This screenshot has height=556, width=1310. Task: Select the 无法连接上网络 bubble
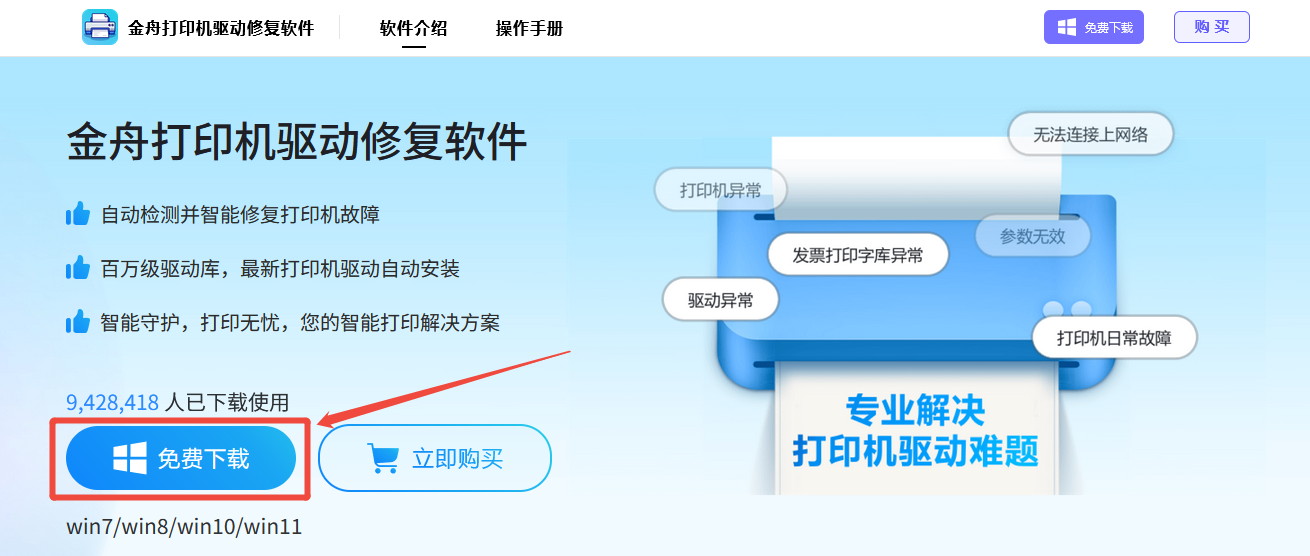tap(1090, 134)
